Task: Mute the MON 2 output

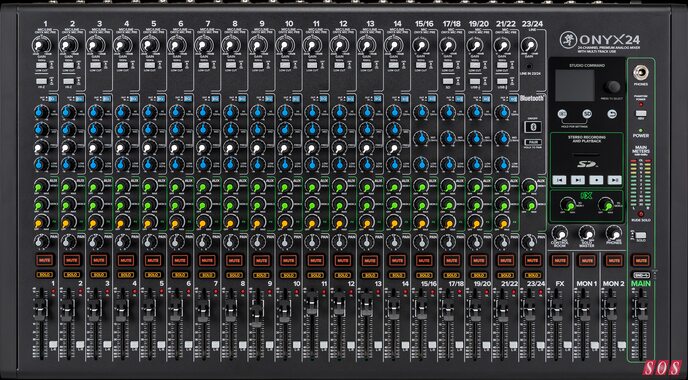Action: (x=614, y=260)
